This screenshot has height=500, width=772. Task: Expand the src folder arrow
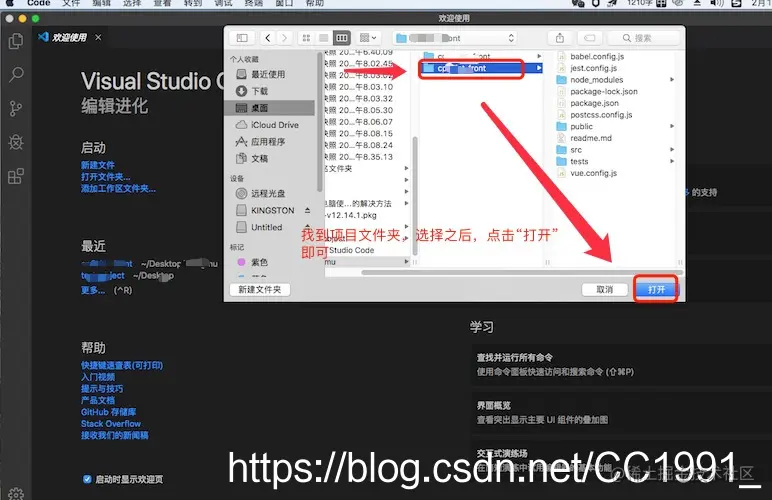click(x=672, y=149)
